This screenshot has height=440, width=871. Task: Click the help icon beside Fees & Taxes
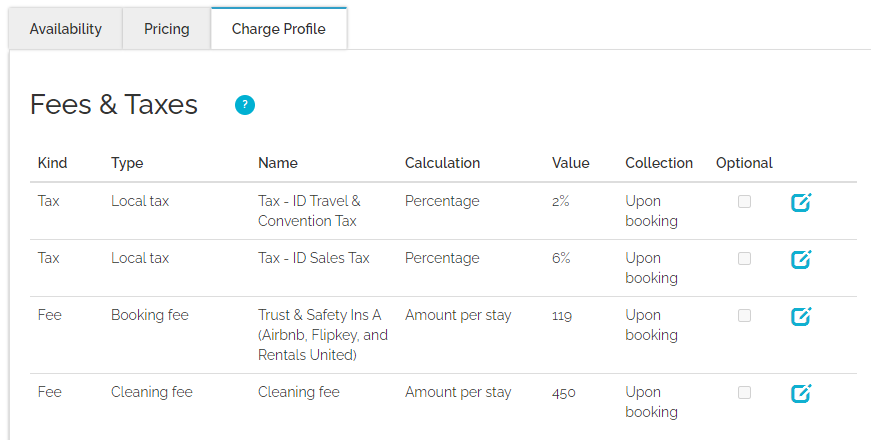click(x=245, y=105)
